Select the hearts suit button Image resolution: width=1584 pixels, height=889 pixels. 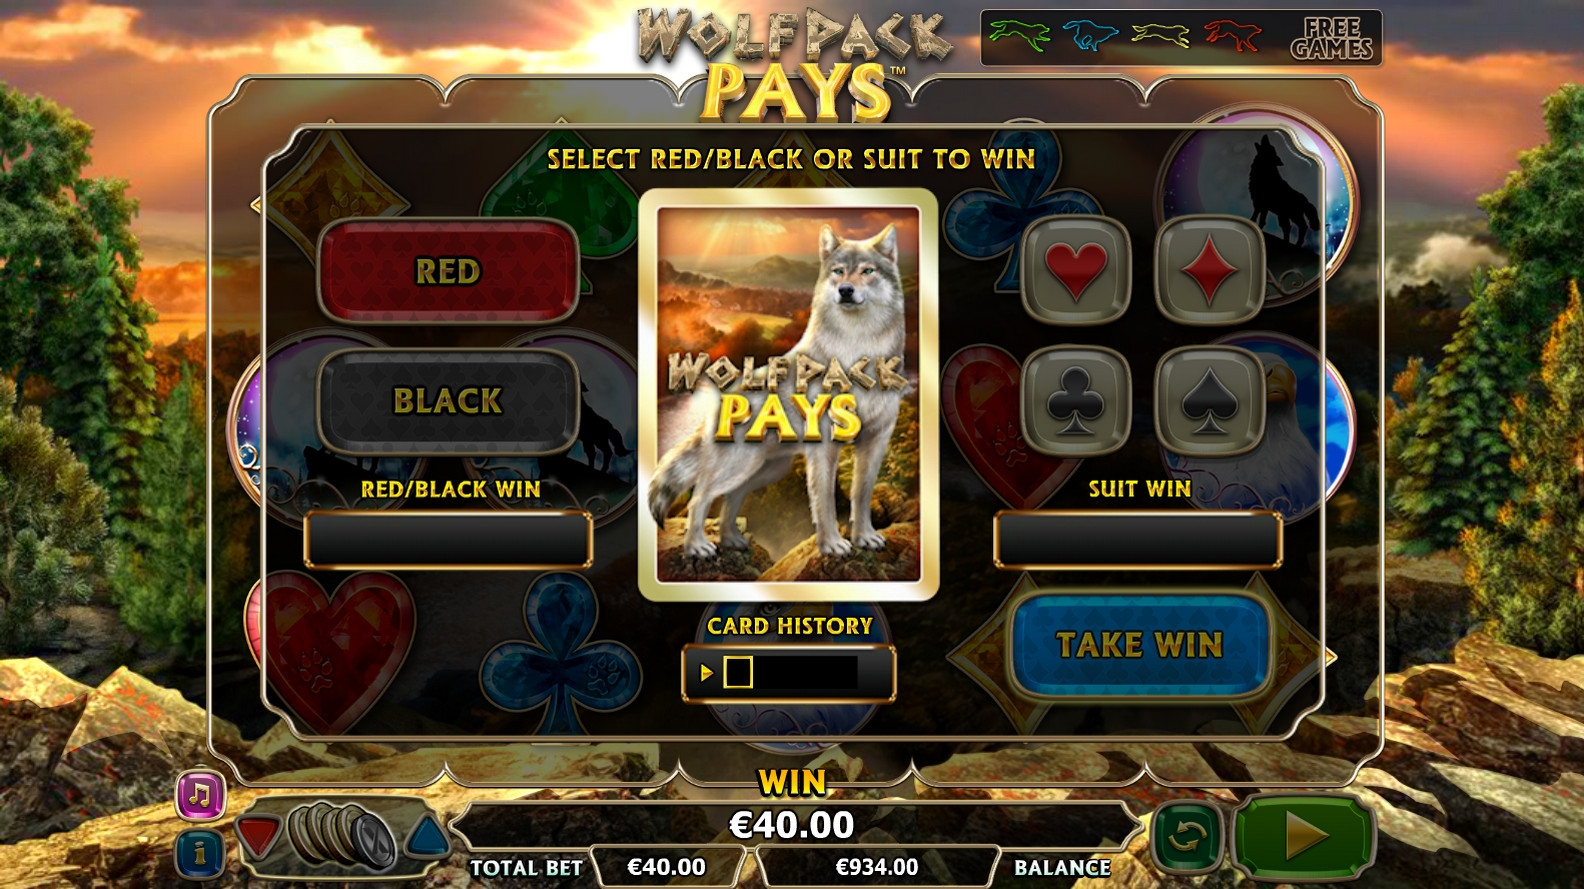1076,270
